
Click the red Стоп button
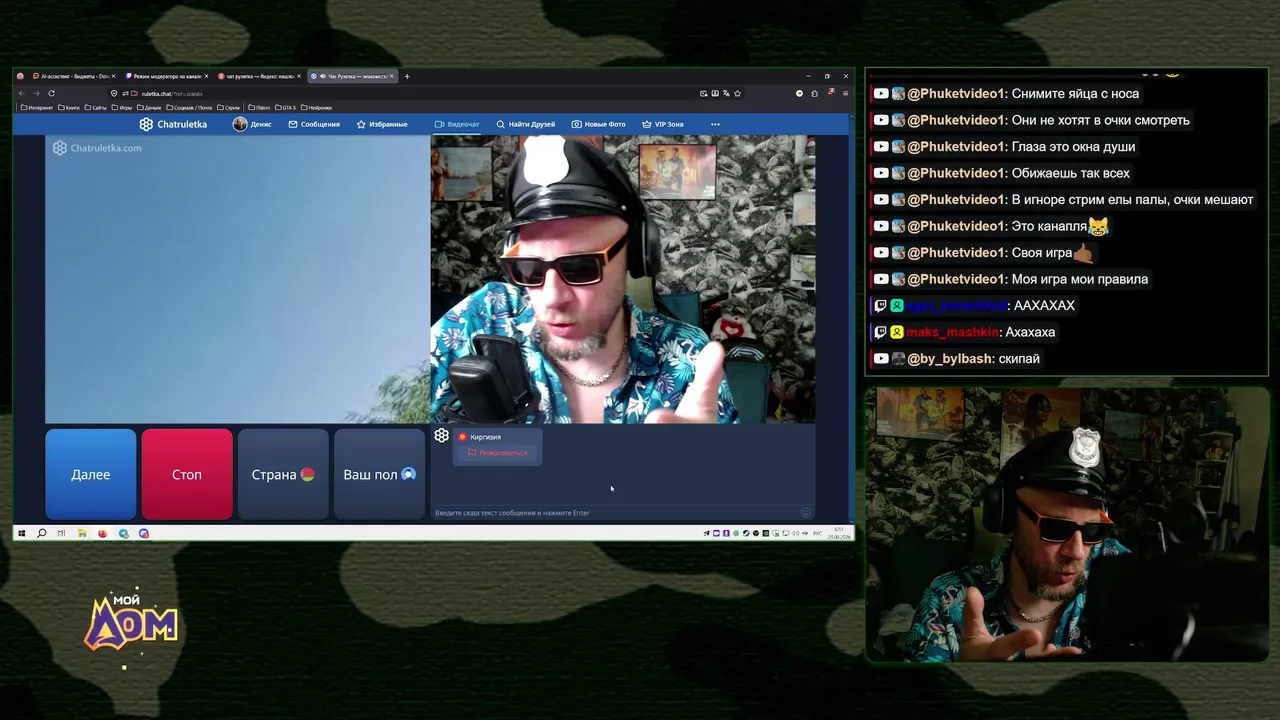(187, 474)
